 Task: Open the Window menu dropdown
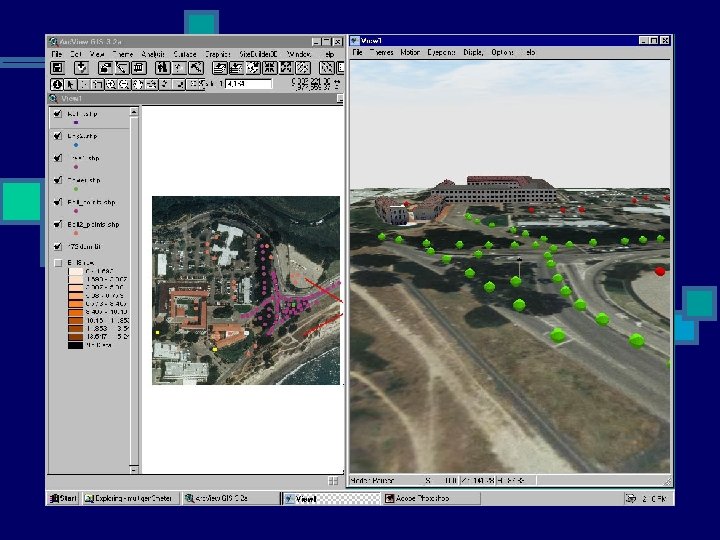click(298, 53)
